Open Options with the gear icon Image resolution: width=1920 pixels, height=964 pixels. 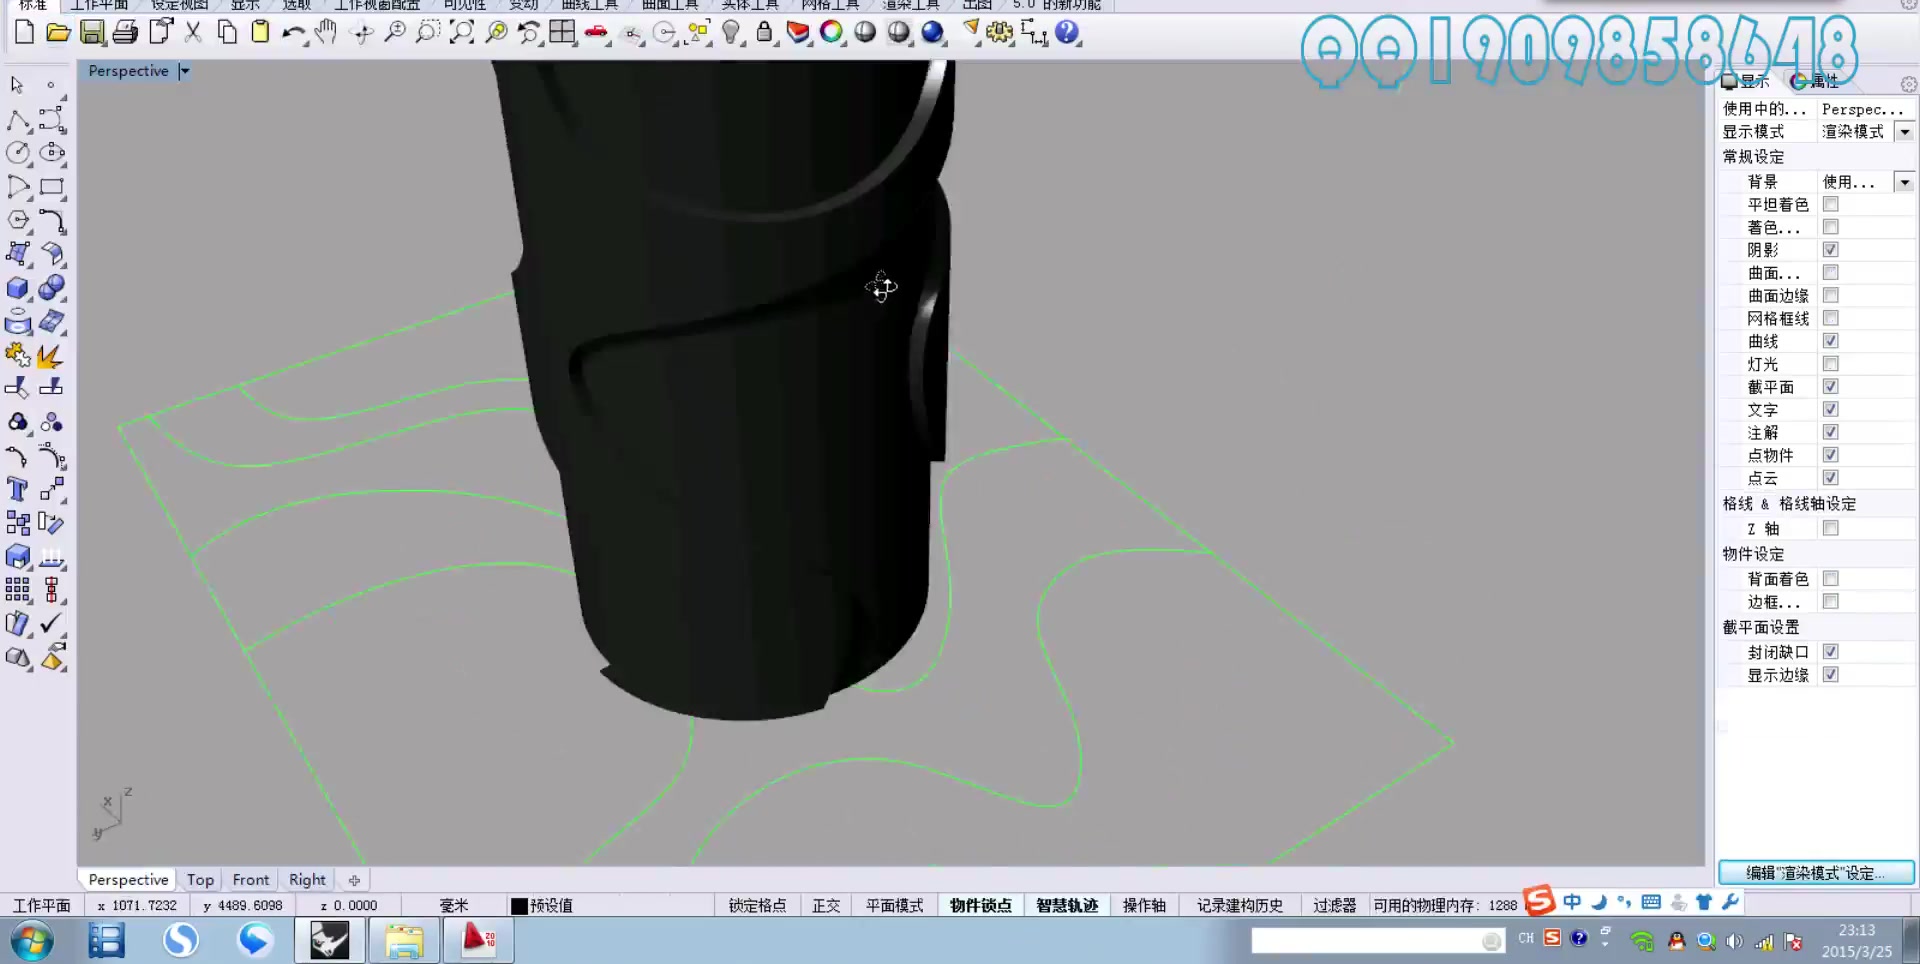tap(999, 32)
